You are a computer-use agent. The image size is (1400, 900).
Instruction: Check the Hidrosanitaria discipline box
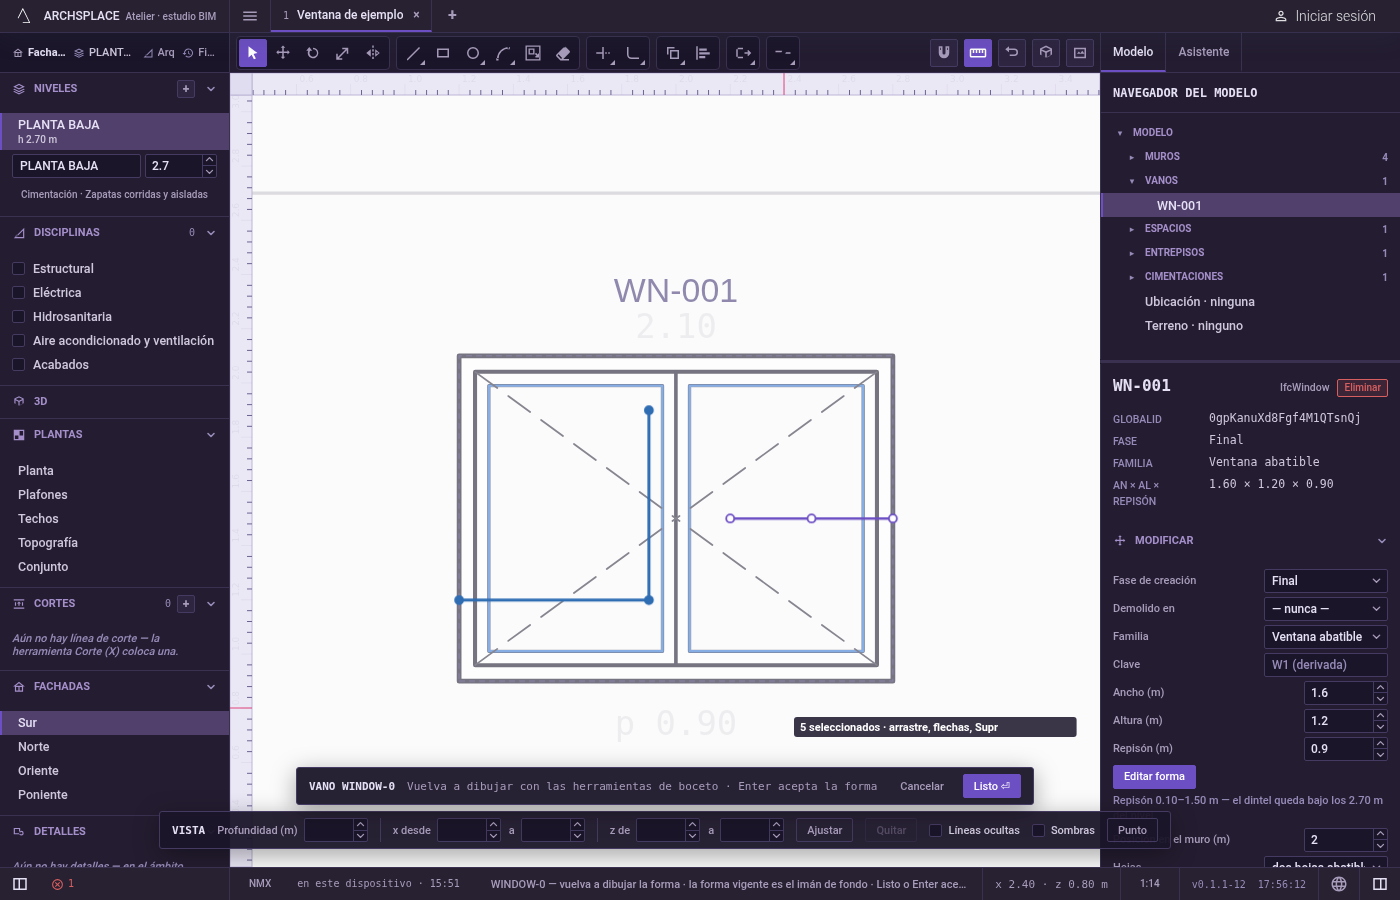(18, 317)
